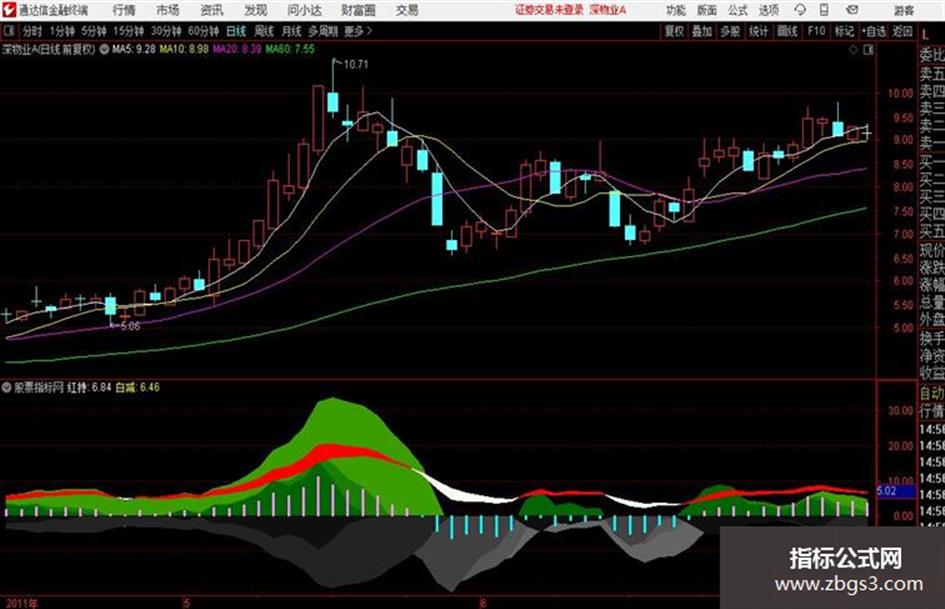Image resolution: width=945 pixels, height=609 pixels.
Task: Select the 日线 daily chart tab
Action: tap(236, 31)
